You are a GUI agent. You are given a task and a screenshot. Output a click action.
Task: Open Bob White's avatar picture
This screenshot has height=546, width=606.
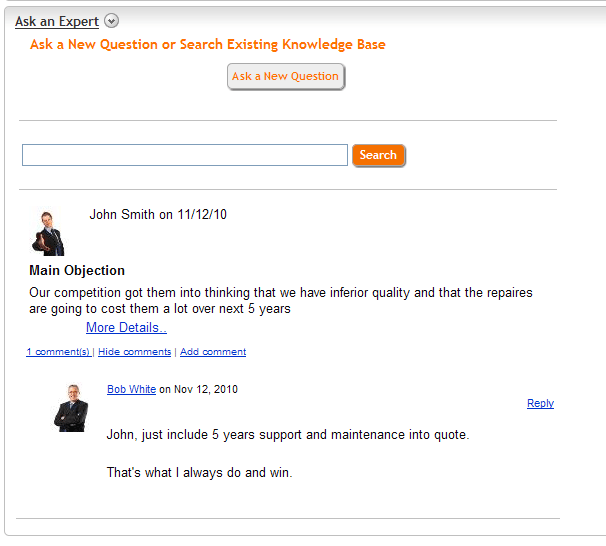71,407
